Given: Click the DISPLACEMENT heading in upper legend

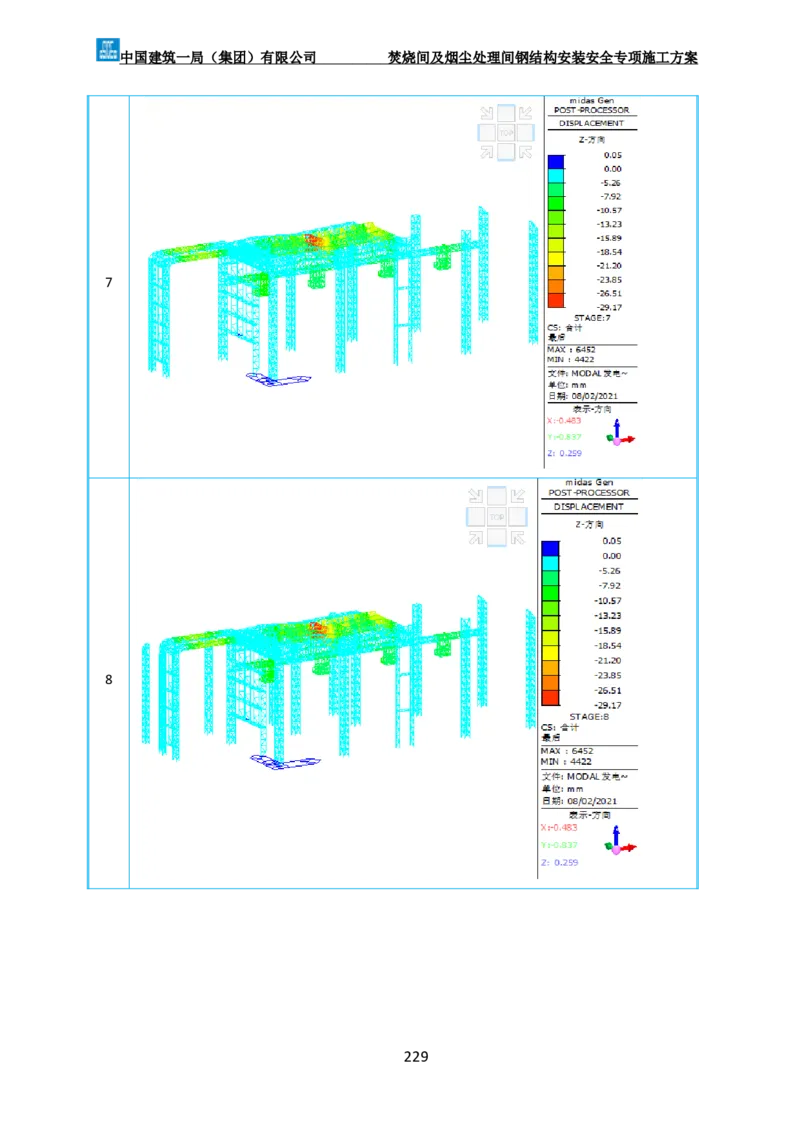Looking at the screenshot, I should click(591, 123).
